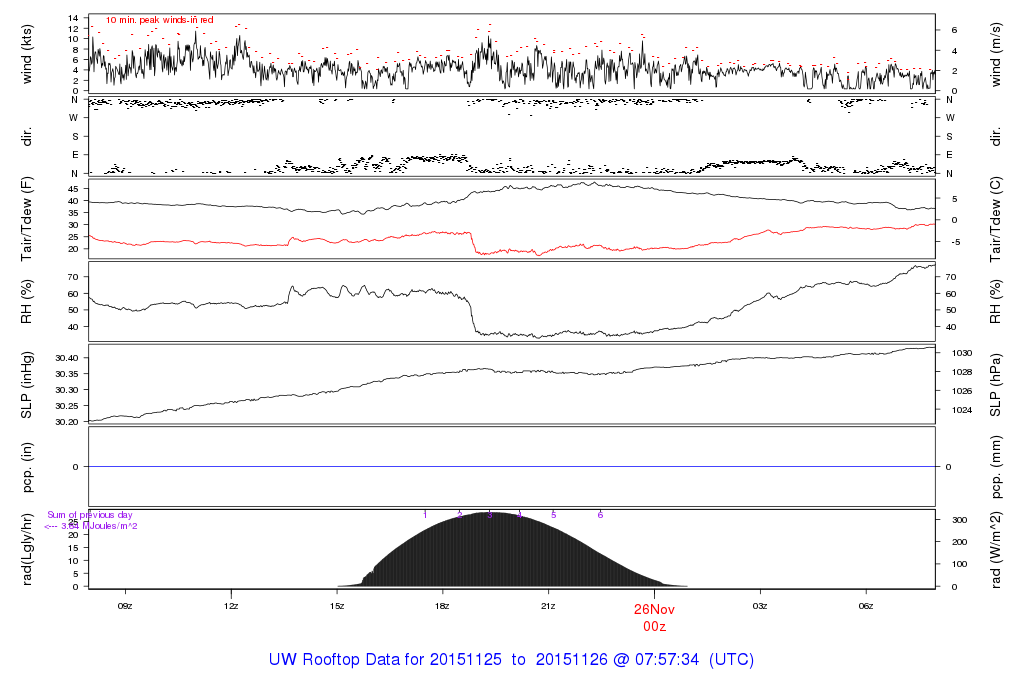Click the blue precipitation zero line
The width and height of the screenshot is (1024, 700).
click(512, 467)
